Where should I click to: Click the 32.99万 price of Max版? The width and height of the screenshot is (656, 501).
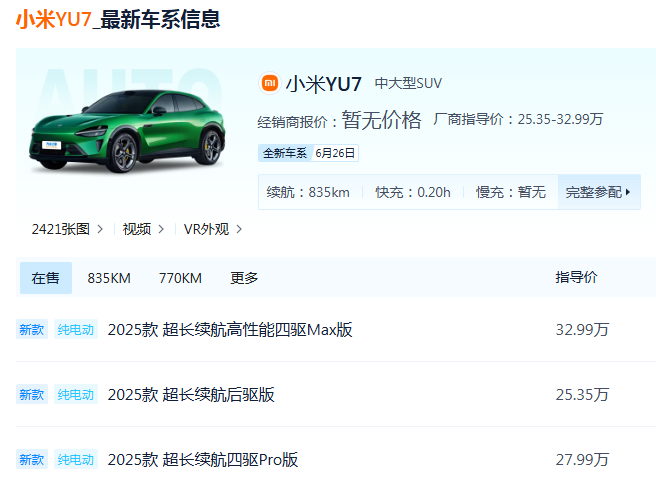point(582,330)
